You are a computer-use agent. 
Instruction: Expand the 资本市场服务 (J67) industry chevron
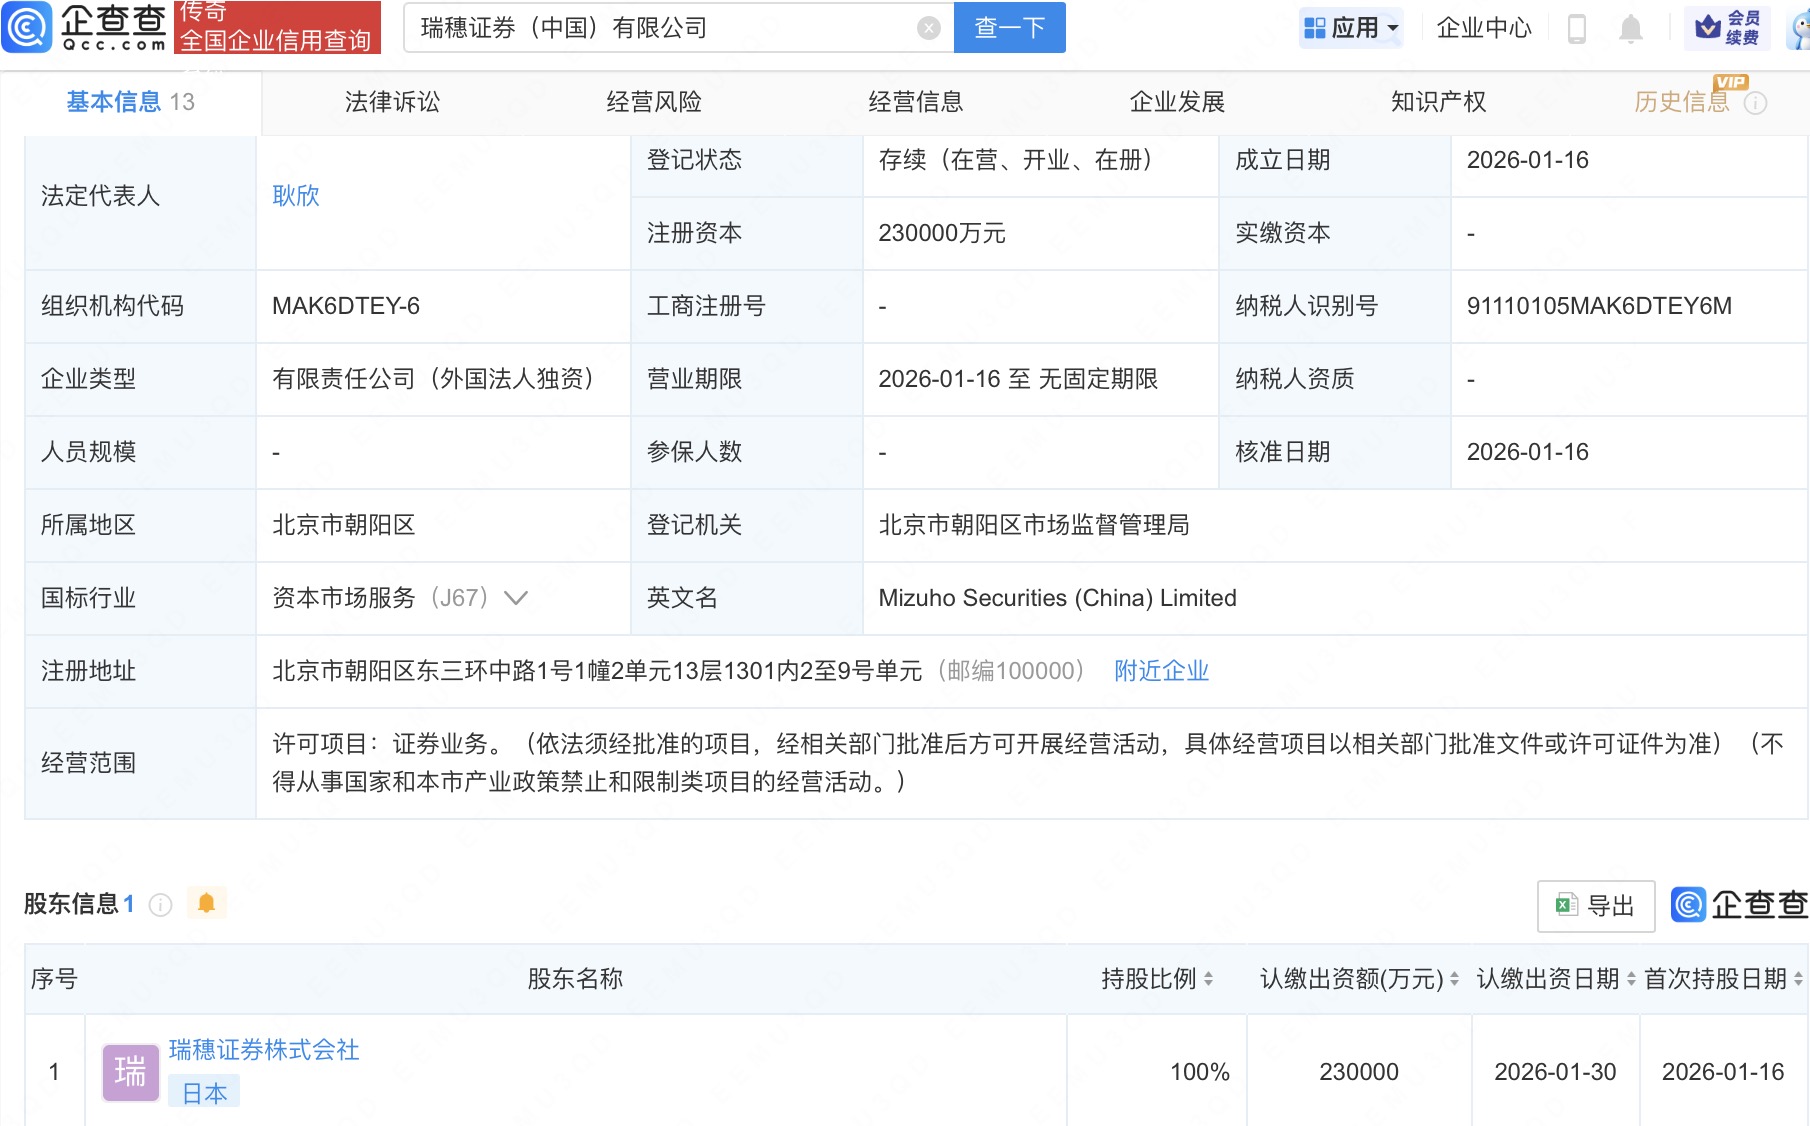[x=516, y=598]
